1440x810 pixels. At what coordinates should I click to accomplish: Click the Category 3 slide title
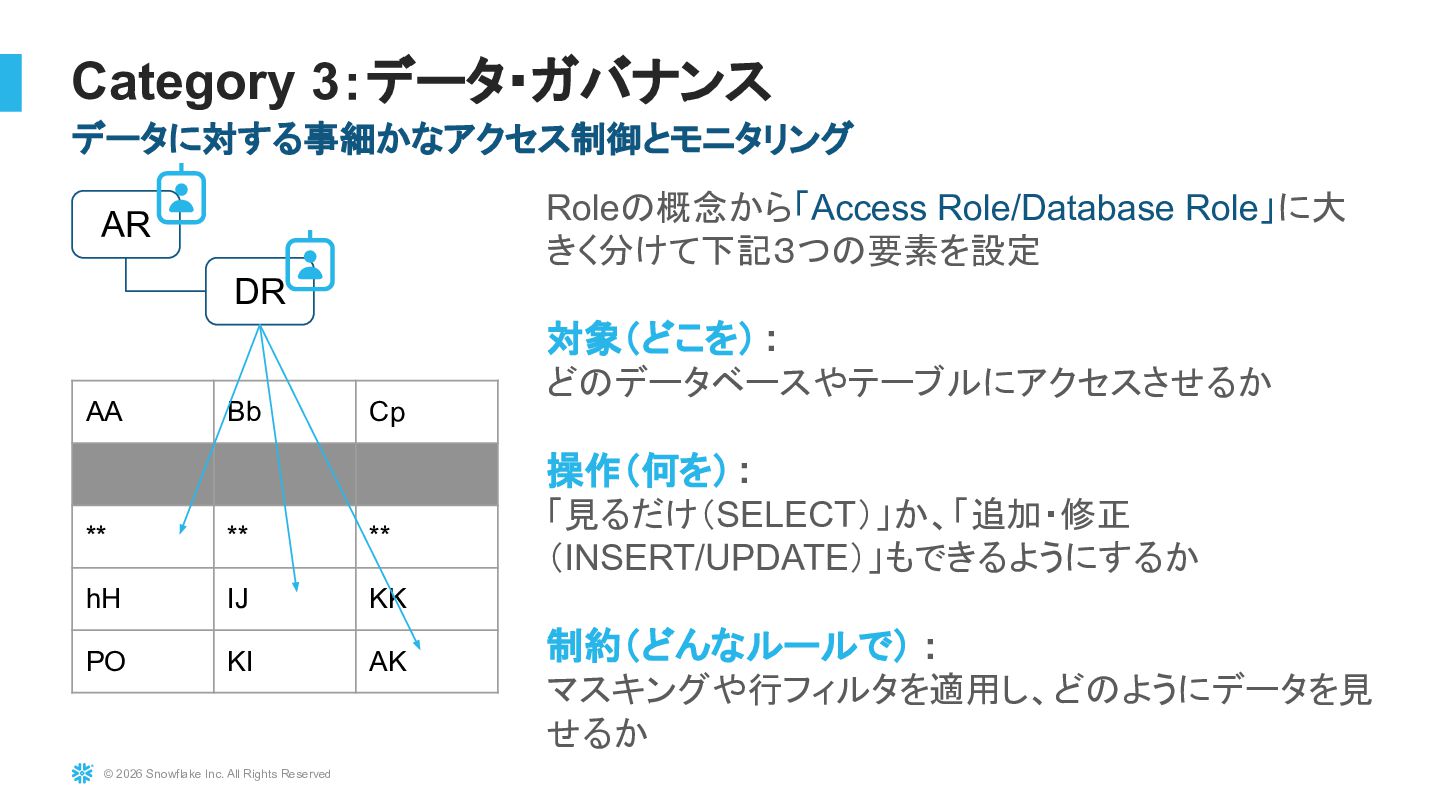(x=421, y=81)
